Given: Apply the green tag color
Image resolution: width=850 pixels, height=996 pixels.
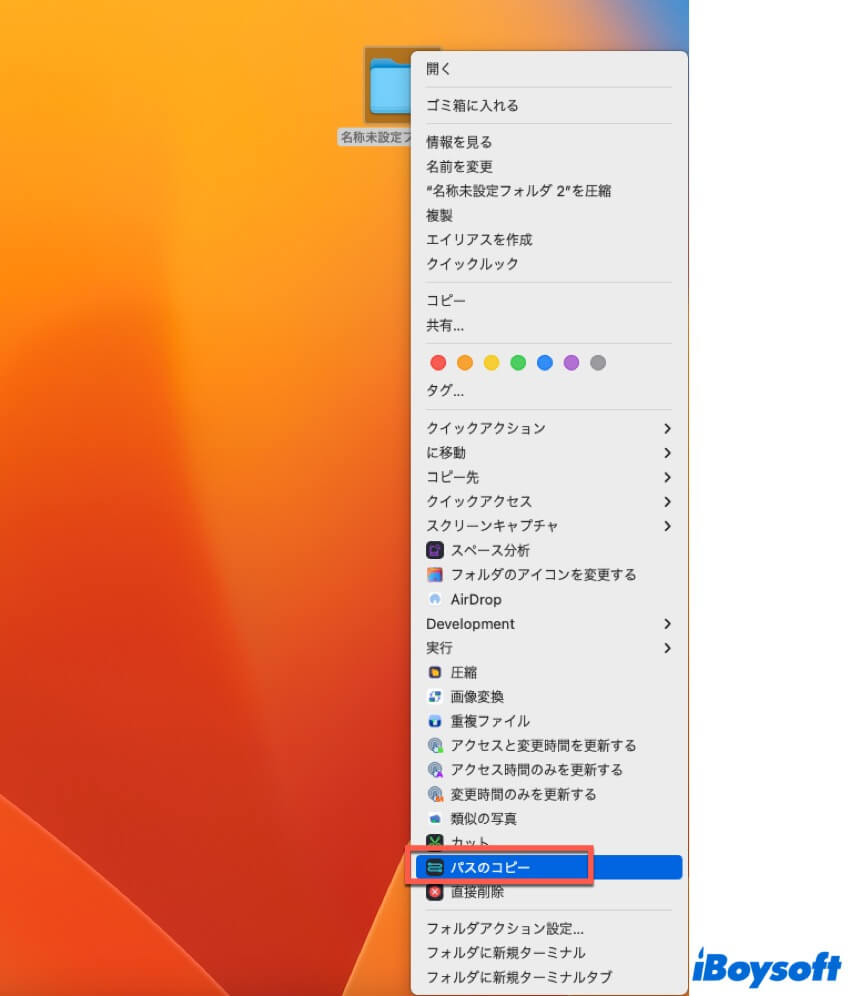Looking at the screenshot, I should (x=518, y=363).
